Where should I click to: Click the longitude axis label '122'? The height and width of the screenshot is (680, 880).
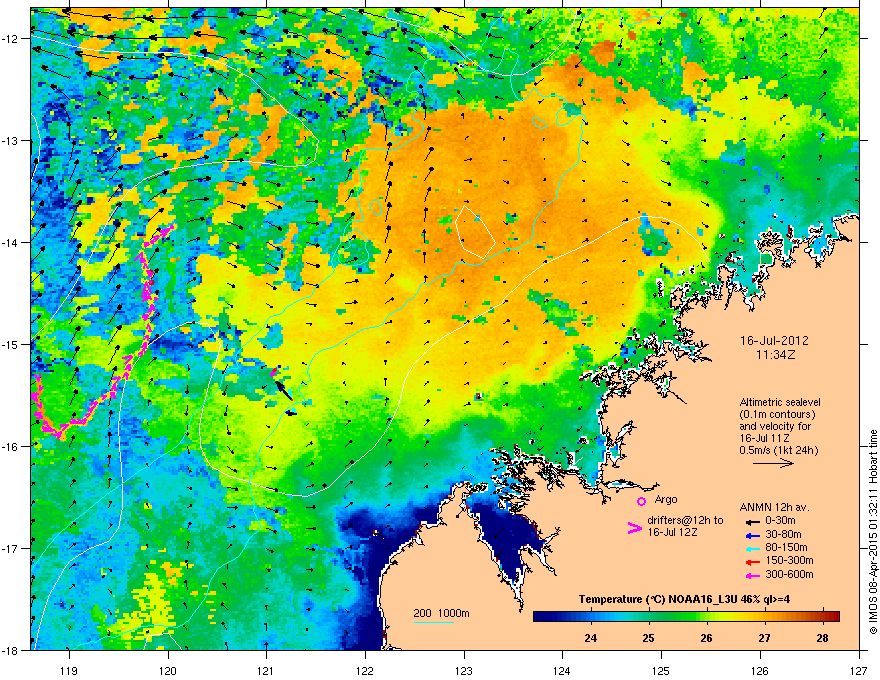pyautogui.click(x=365, y=670)
